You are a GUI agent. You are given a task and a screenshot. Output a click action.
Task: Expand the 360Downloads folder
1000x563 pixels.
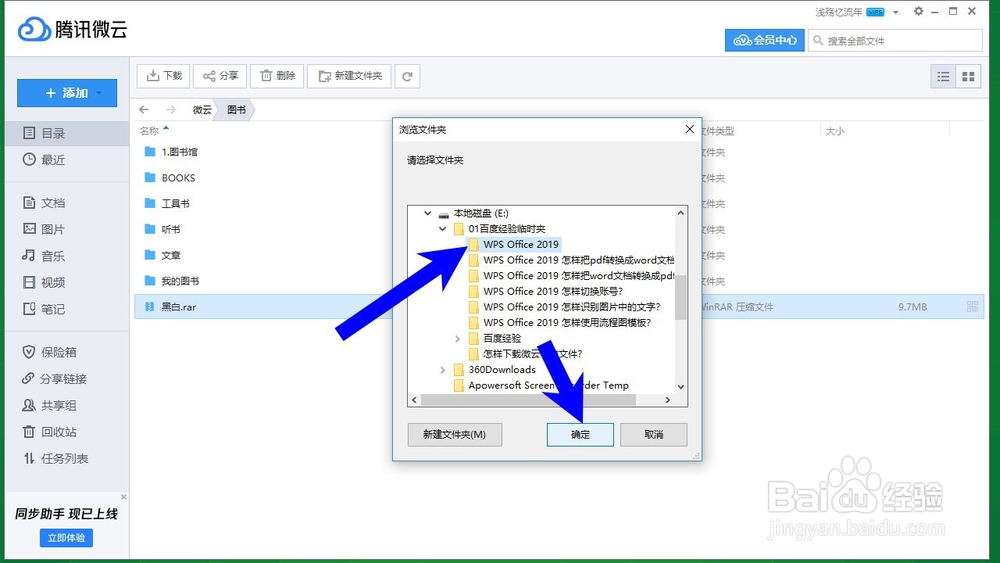[x=443, y=370]
